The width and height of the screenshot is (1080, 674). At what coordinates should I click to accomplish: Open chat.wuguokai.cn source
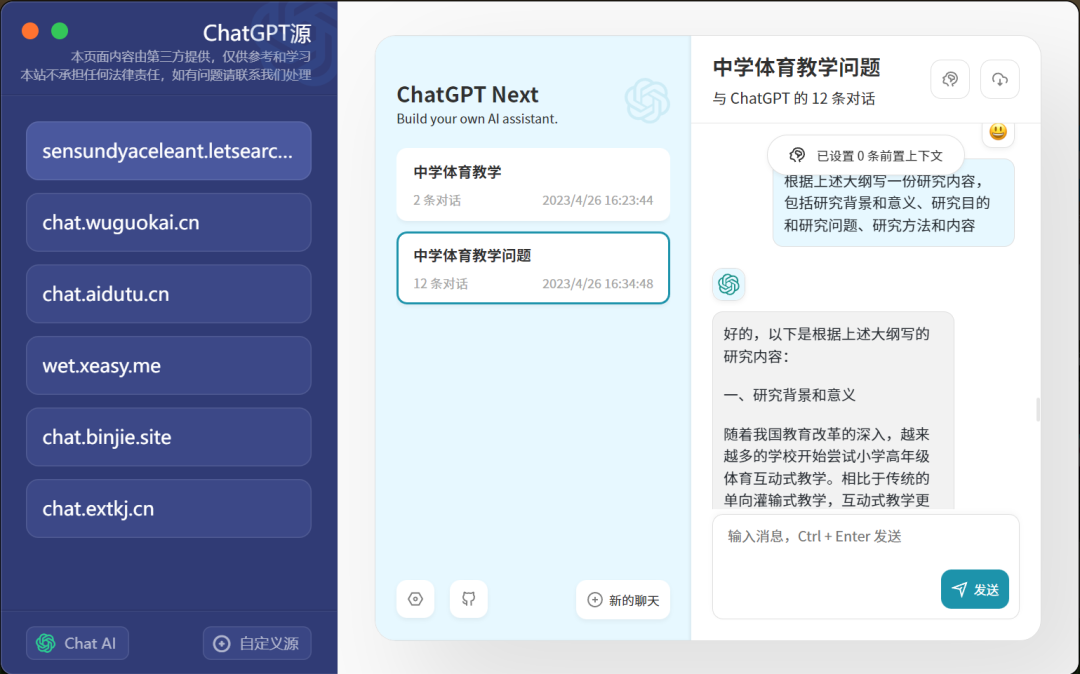[169, 222]
